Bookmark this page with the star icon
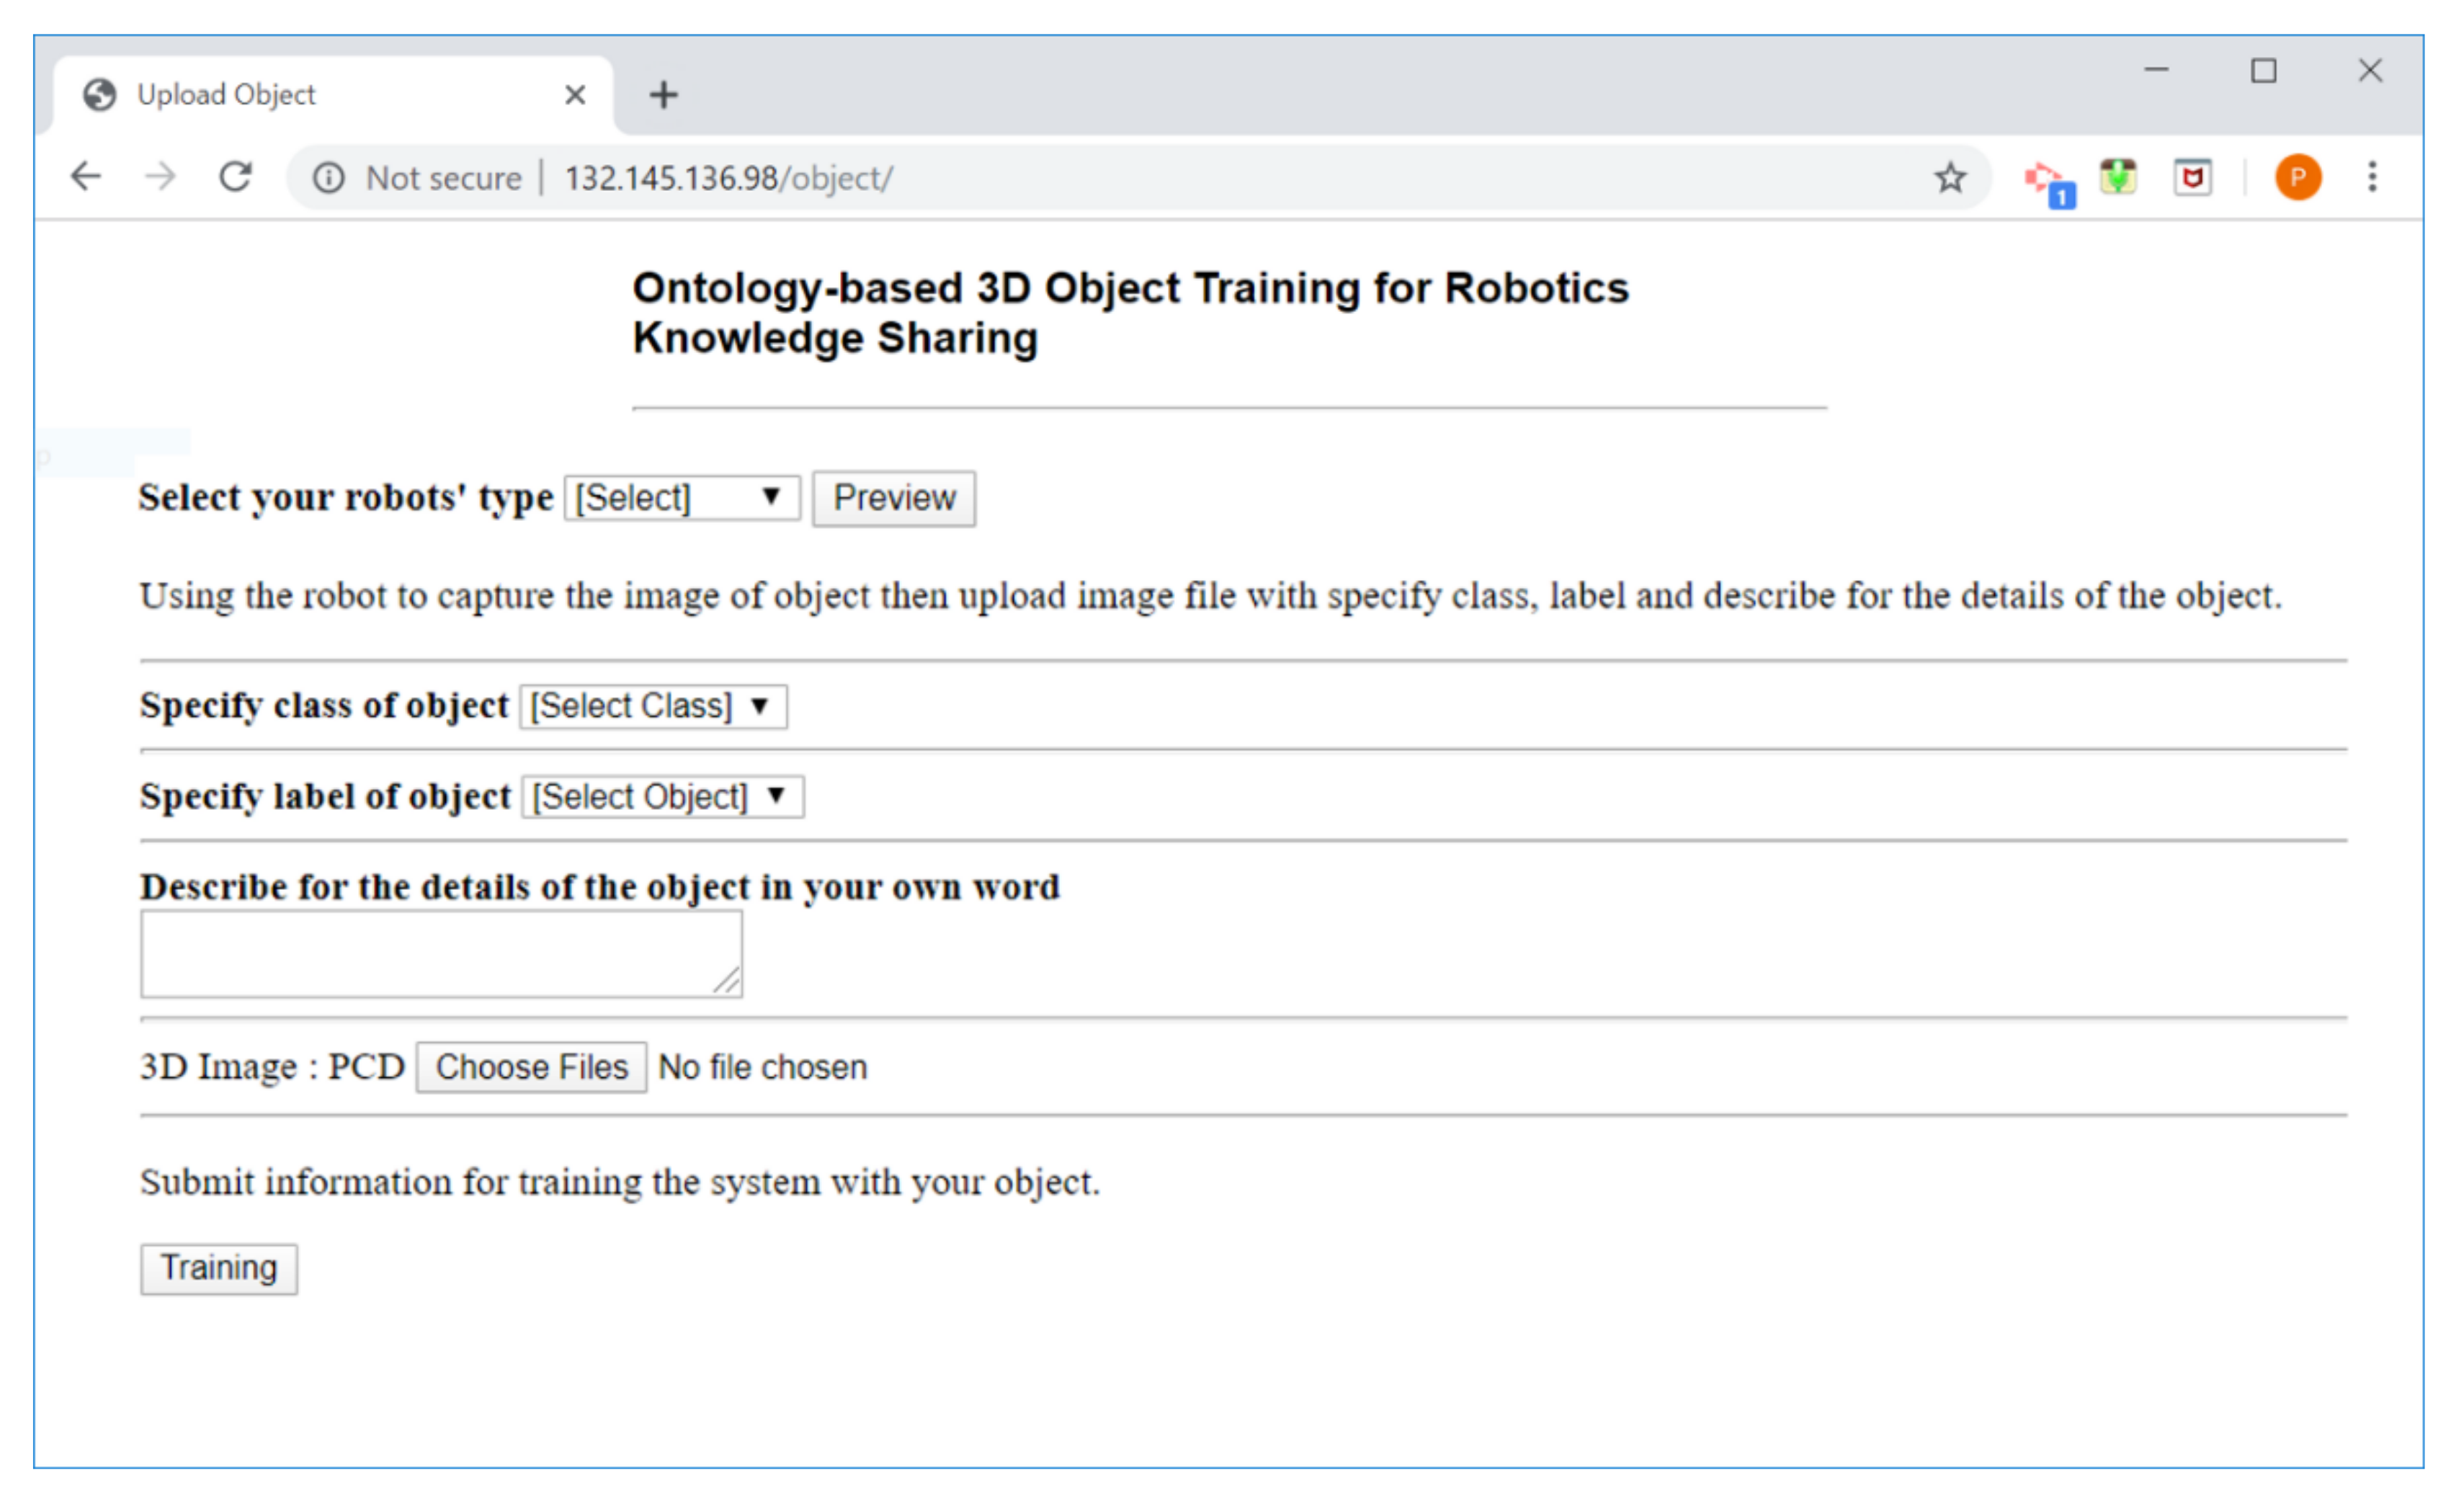Image resolution: width=2464 pixels, height=1493 pixels. [x=1949, y=178]
